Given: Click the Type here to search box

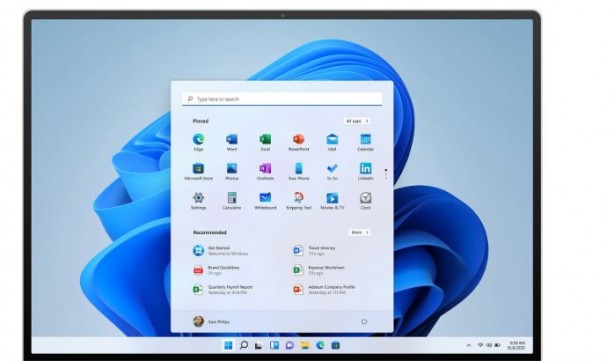Looking at the screenshot, I should 282,99.
